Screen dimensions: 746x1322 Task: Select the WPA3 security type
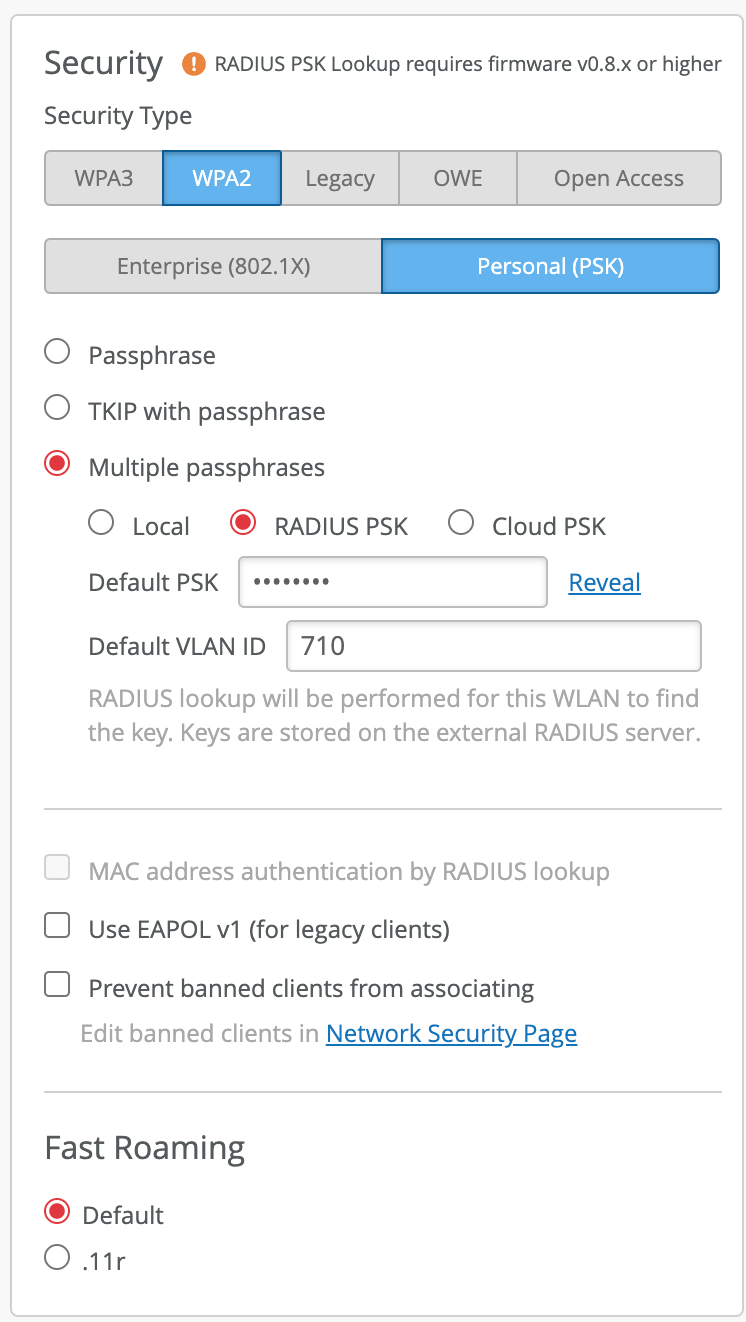click(x=104, y=179)
